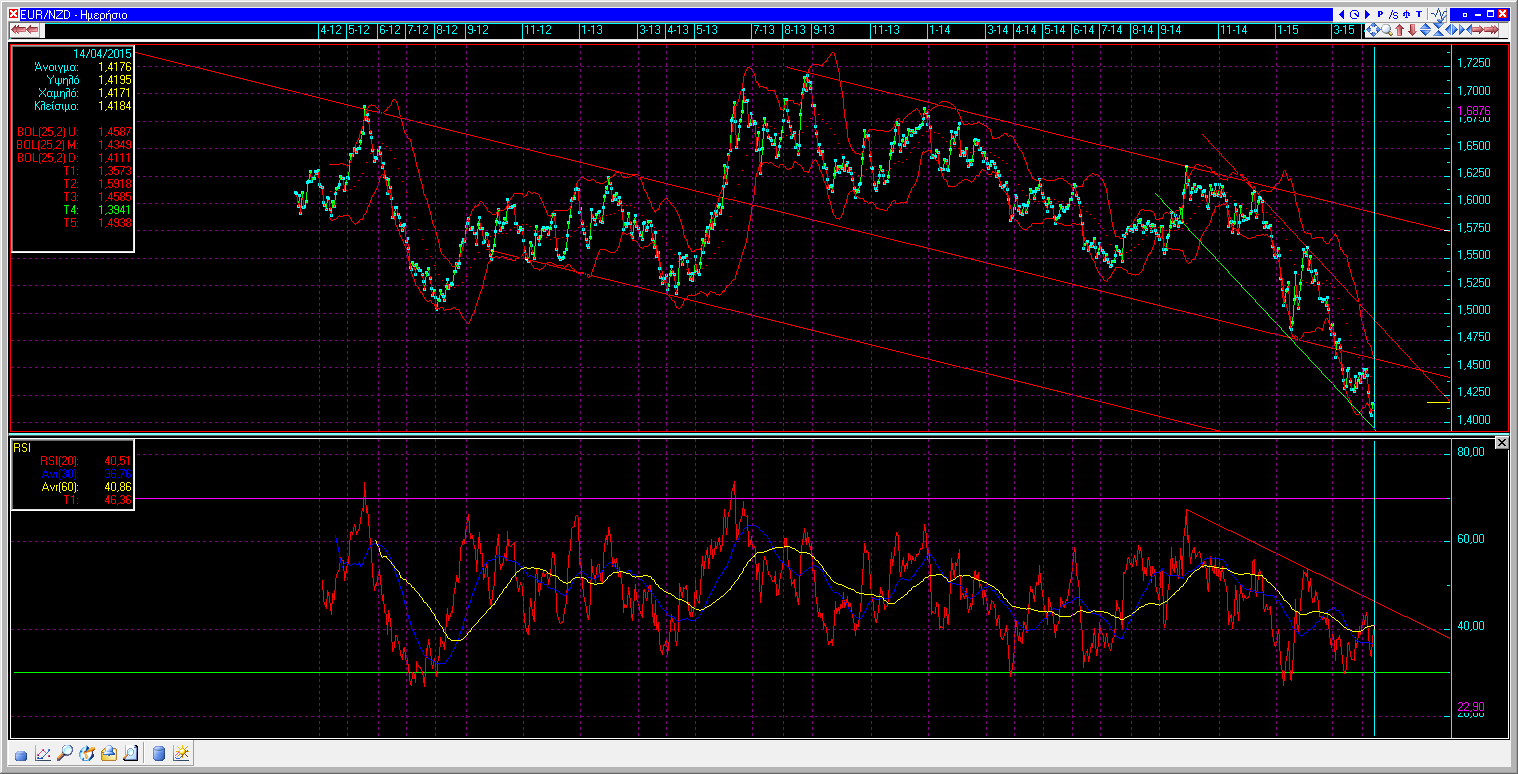
Task: Click the next period right triangle
Action: pos(1367,14)
